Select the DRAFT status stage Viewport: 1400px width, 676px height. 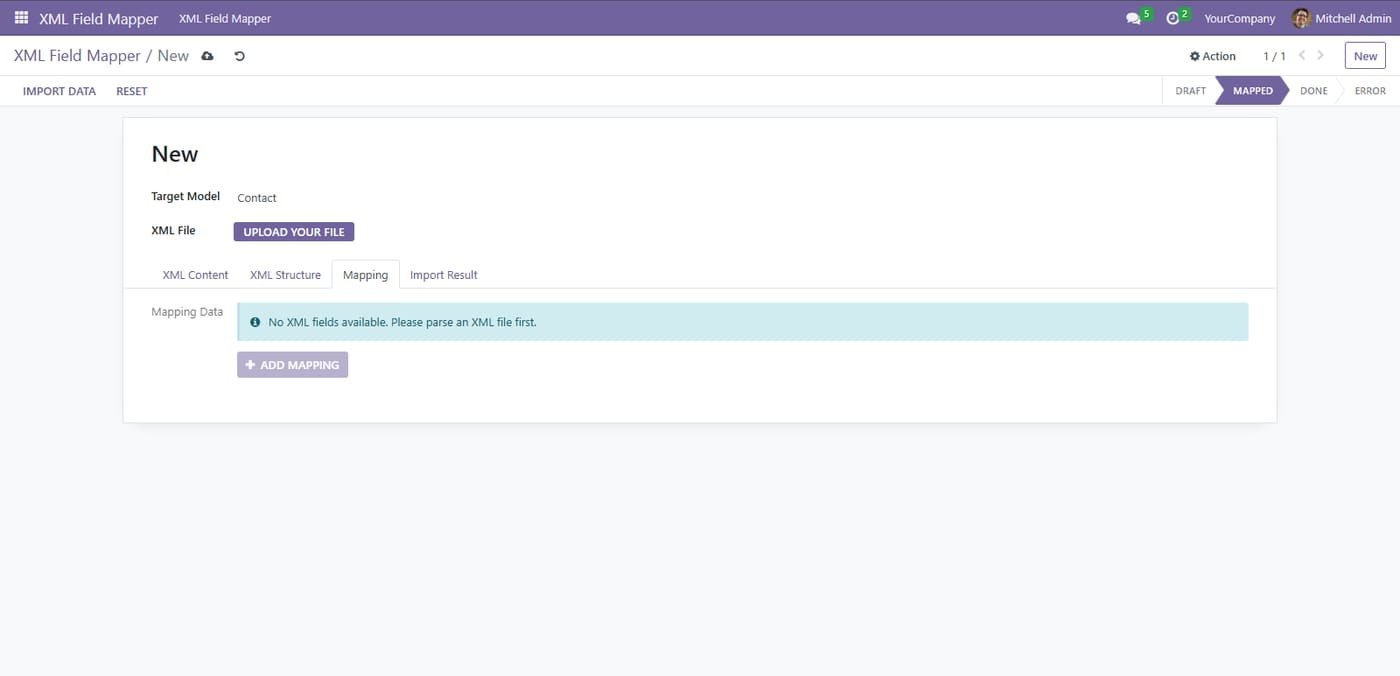[1190, 91]
